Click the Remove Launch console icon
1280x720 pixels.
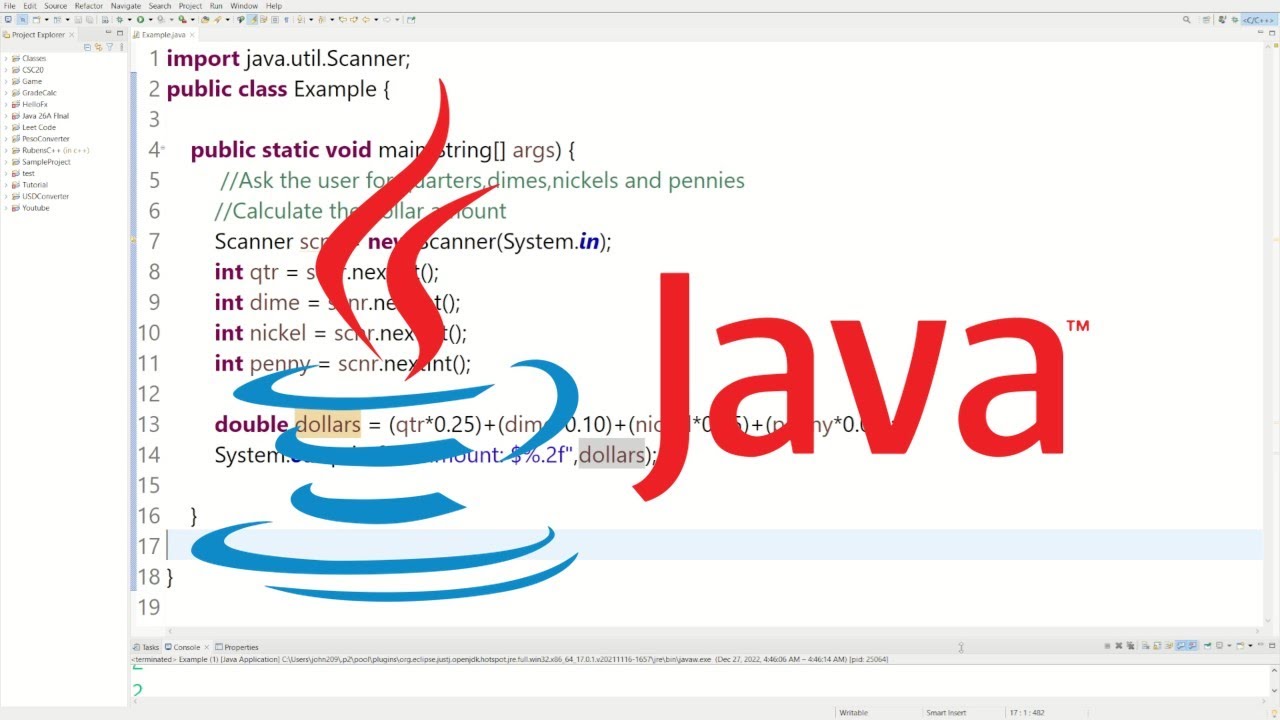[x=1119, y=645]
